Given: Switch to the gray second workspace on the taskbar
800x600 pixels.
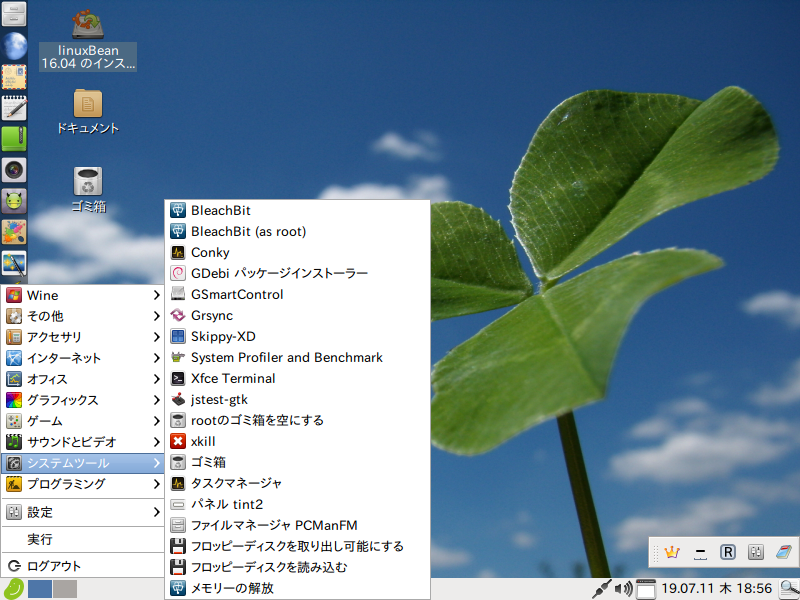Looking at the screenshot, I should coord(65,589).
